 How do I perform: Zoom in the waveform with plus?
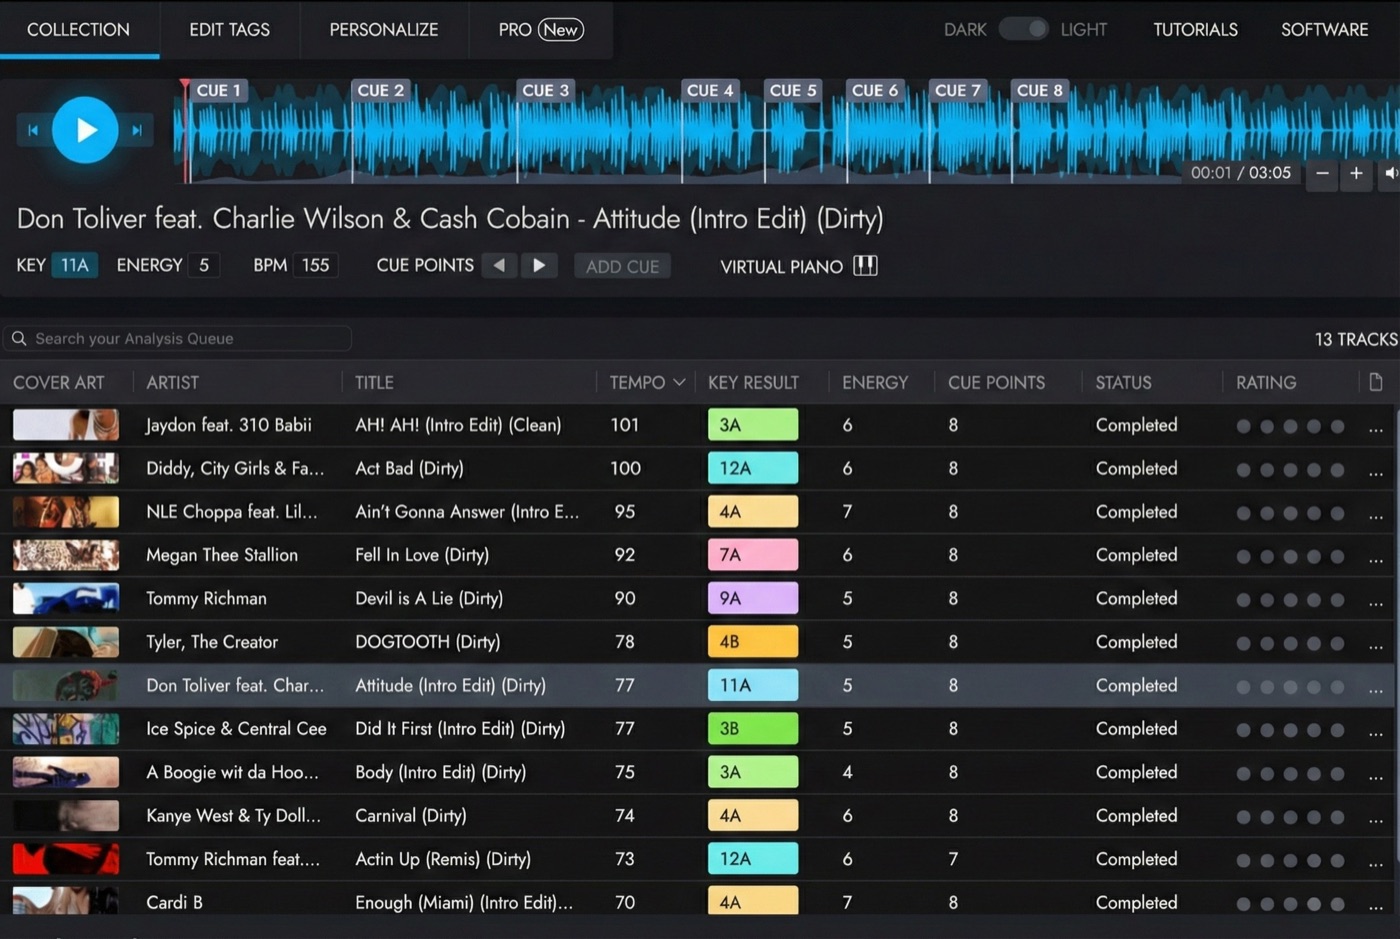(1356, 173)
